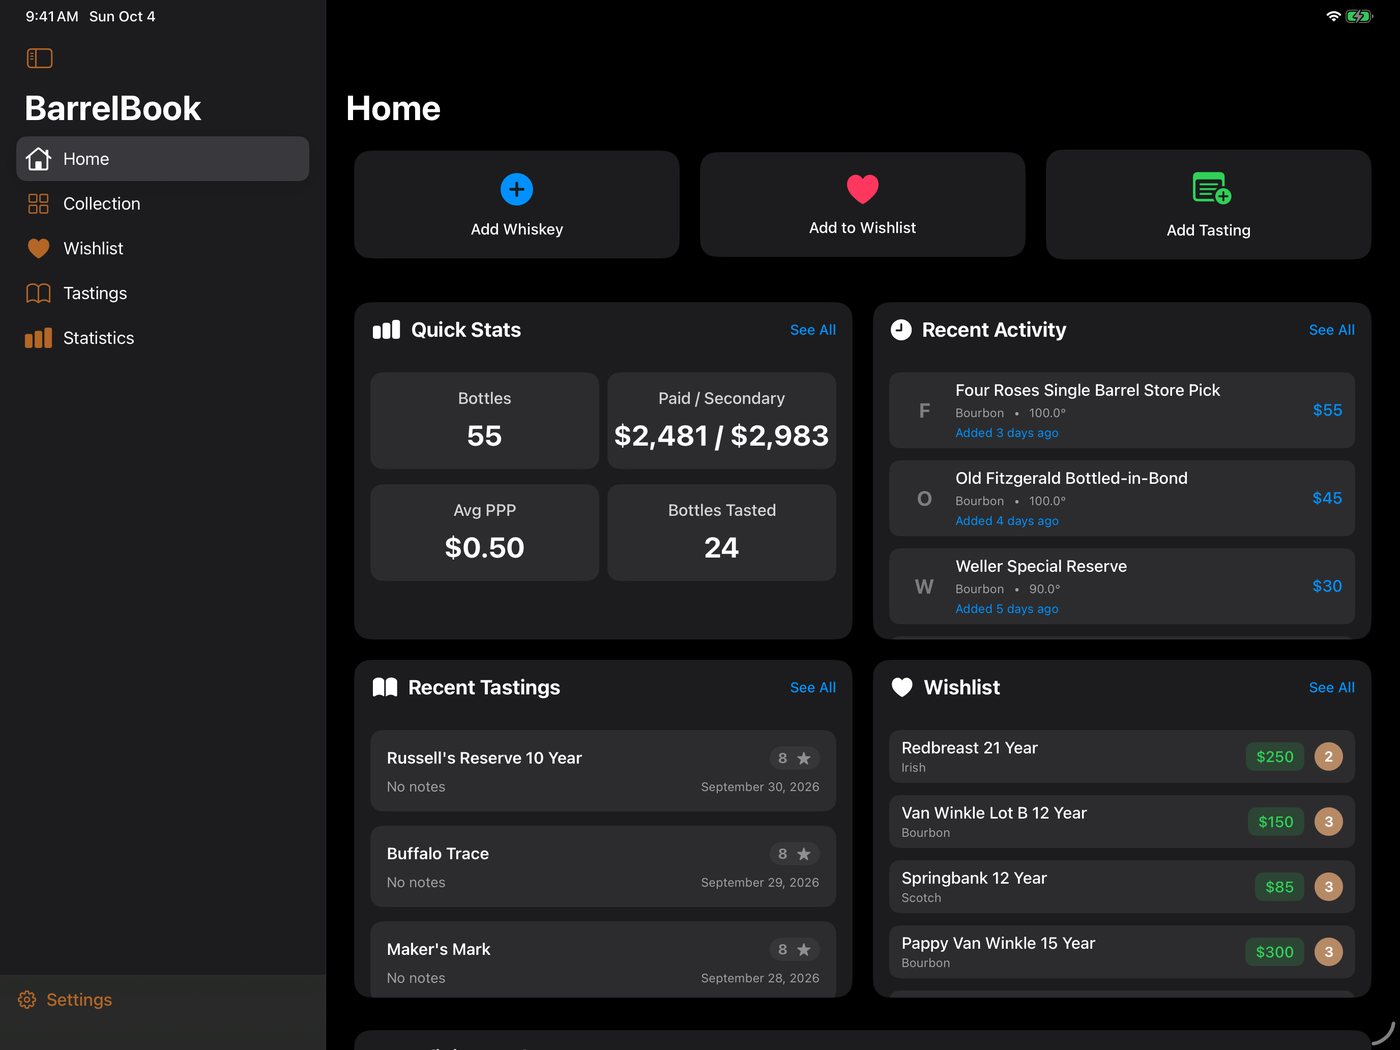Click the Home house icon in sidebar
This screenshot has height=1050, width=1400.
coord(38,159)
